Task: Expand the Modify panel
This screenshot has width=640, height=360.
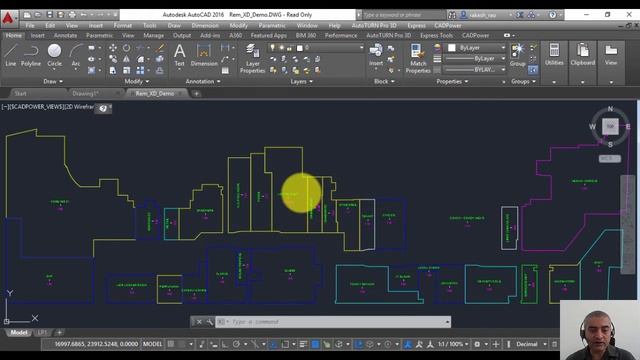Action: 137,81
